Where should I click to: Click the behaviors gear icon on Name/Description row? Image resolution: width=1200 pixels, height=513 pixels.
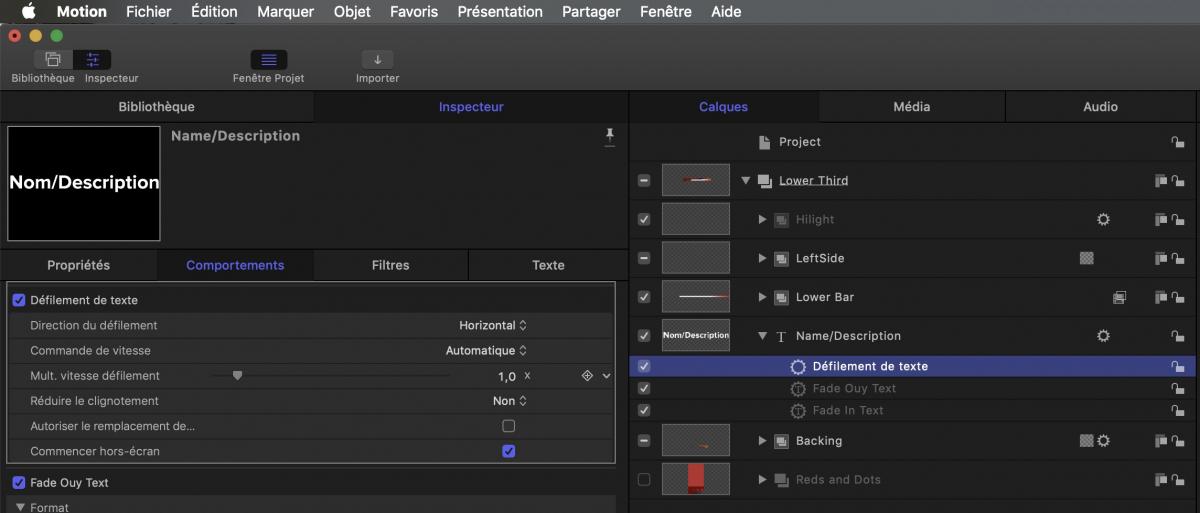(x=1103, y=336)
